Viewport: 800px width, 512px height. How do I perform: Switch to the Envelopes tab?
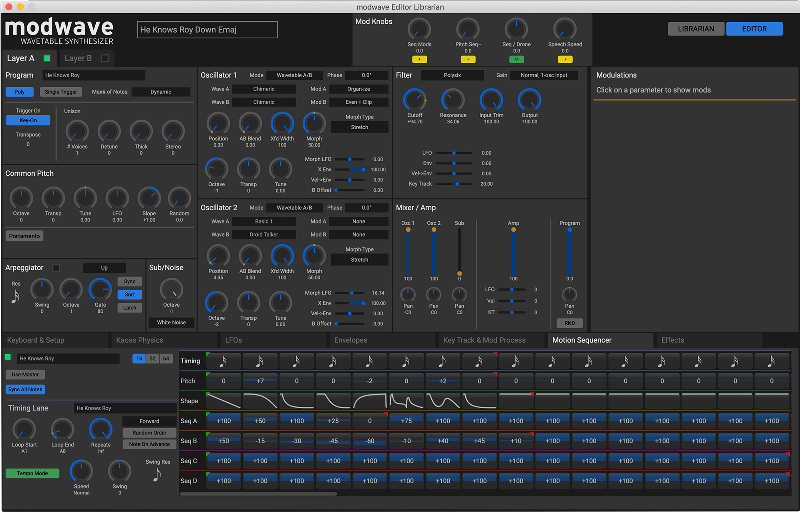[x=382, y=340]
